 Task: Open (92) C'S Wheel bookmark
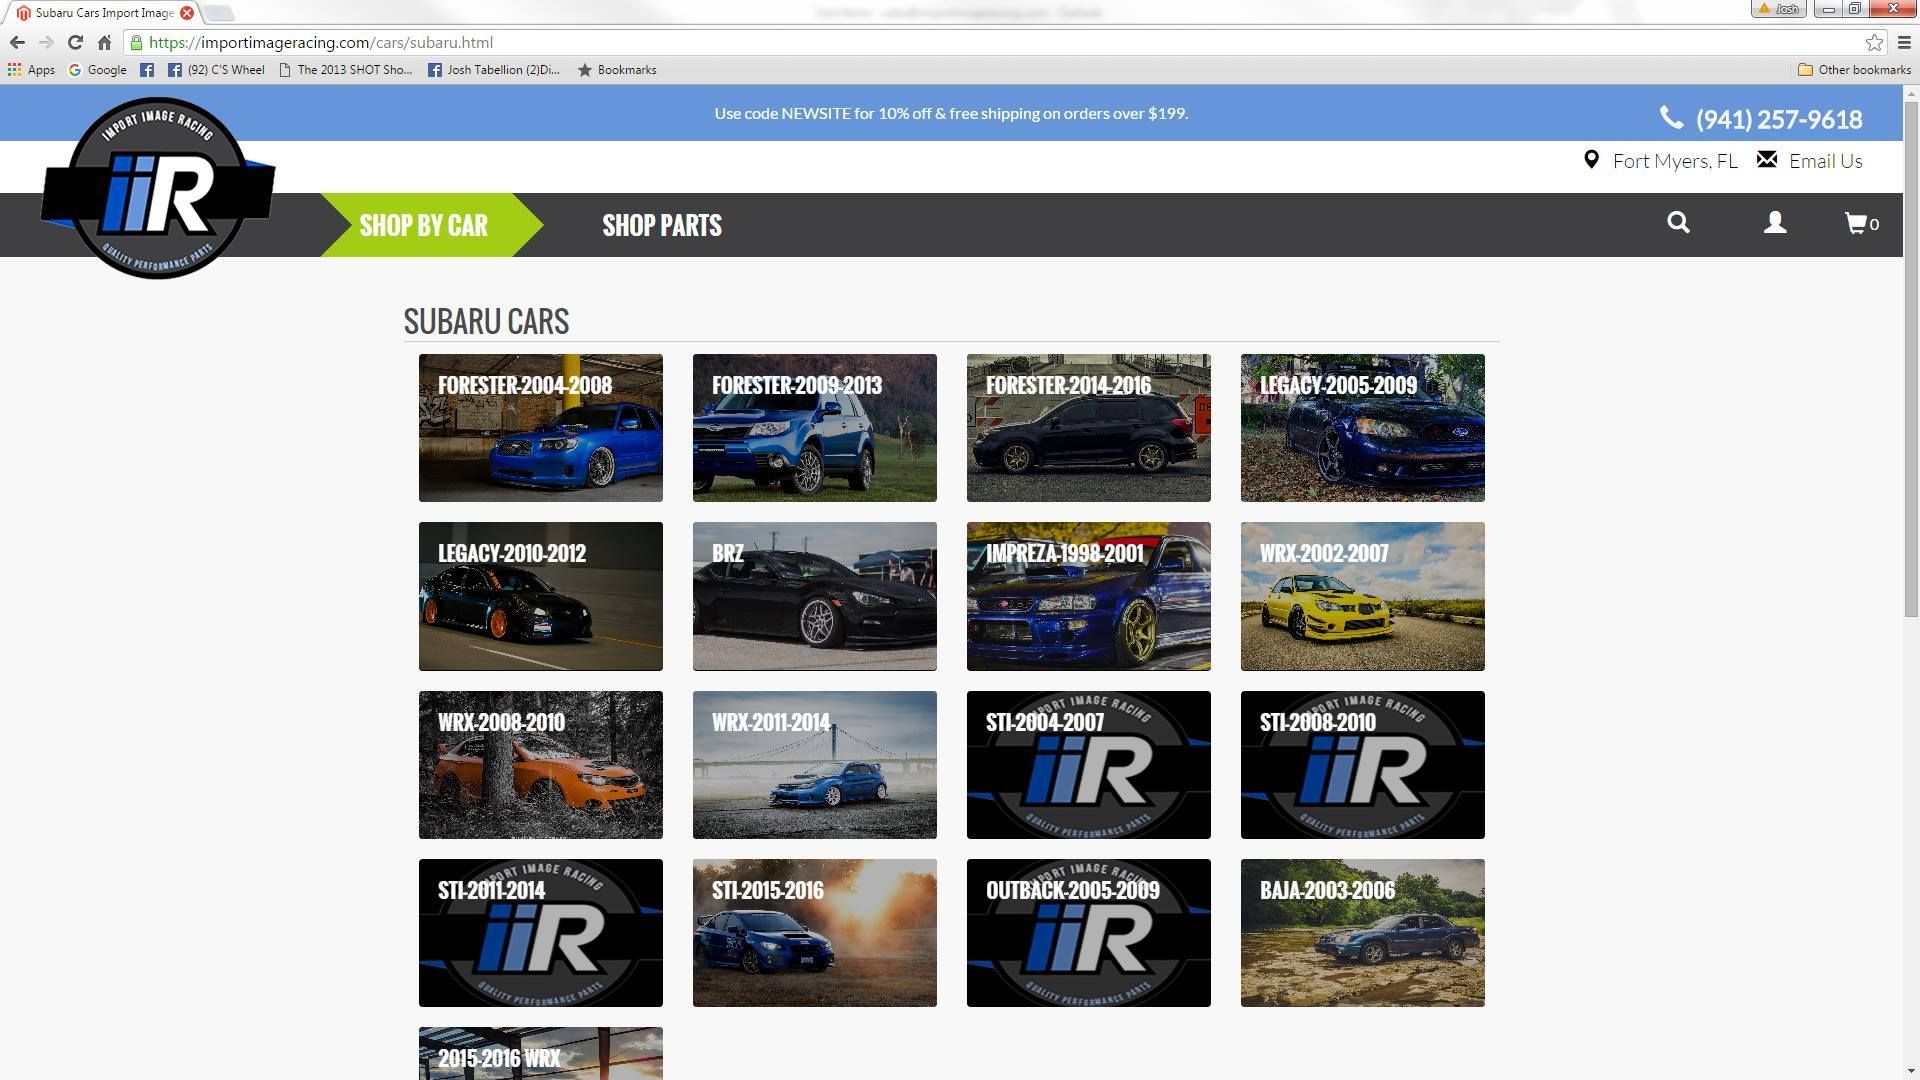217,70
